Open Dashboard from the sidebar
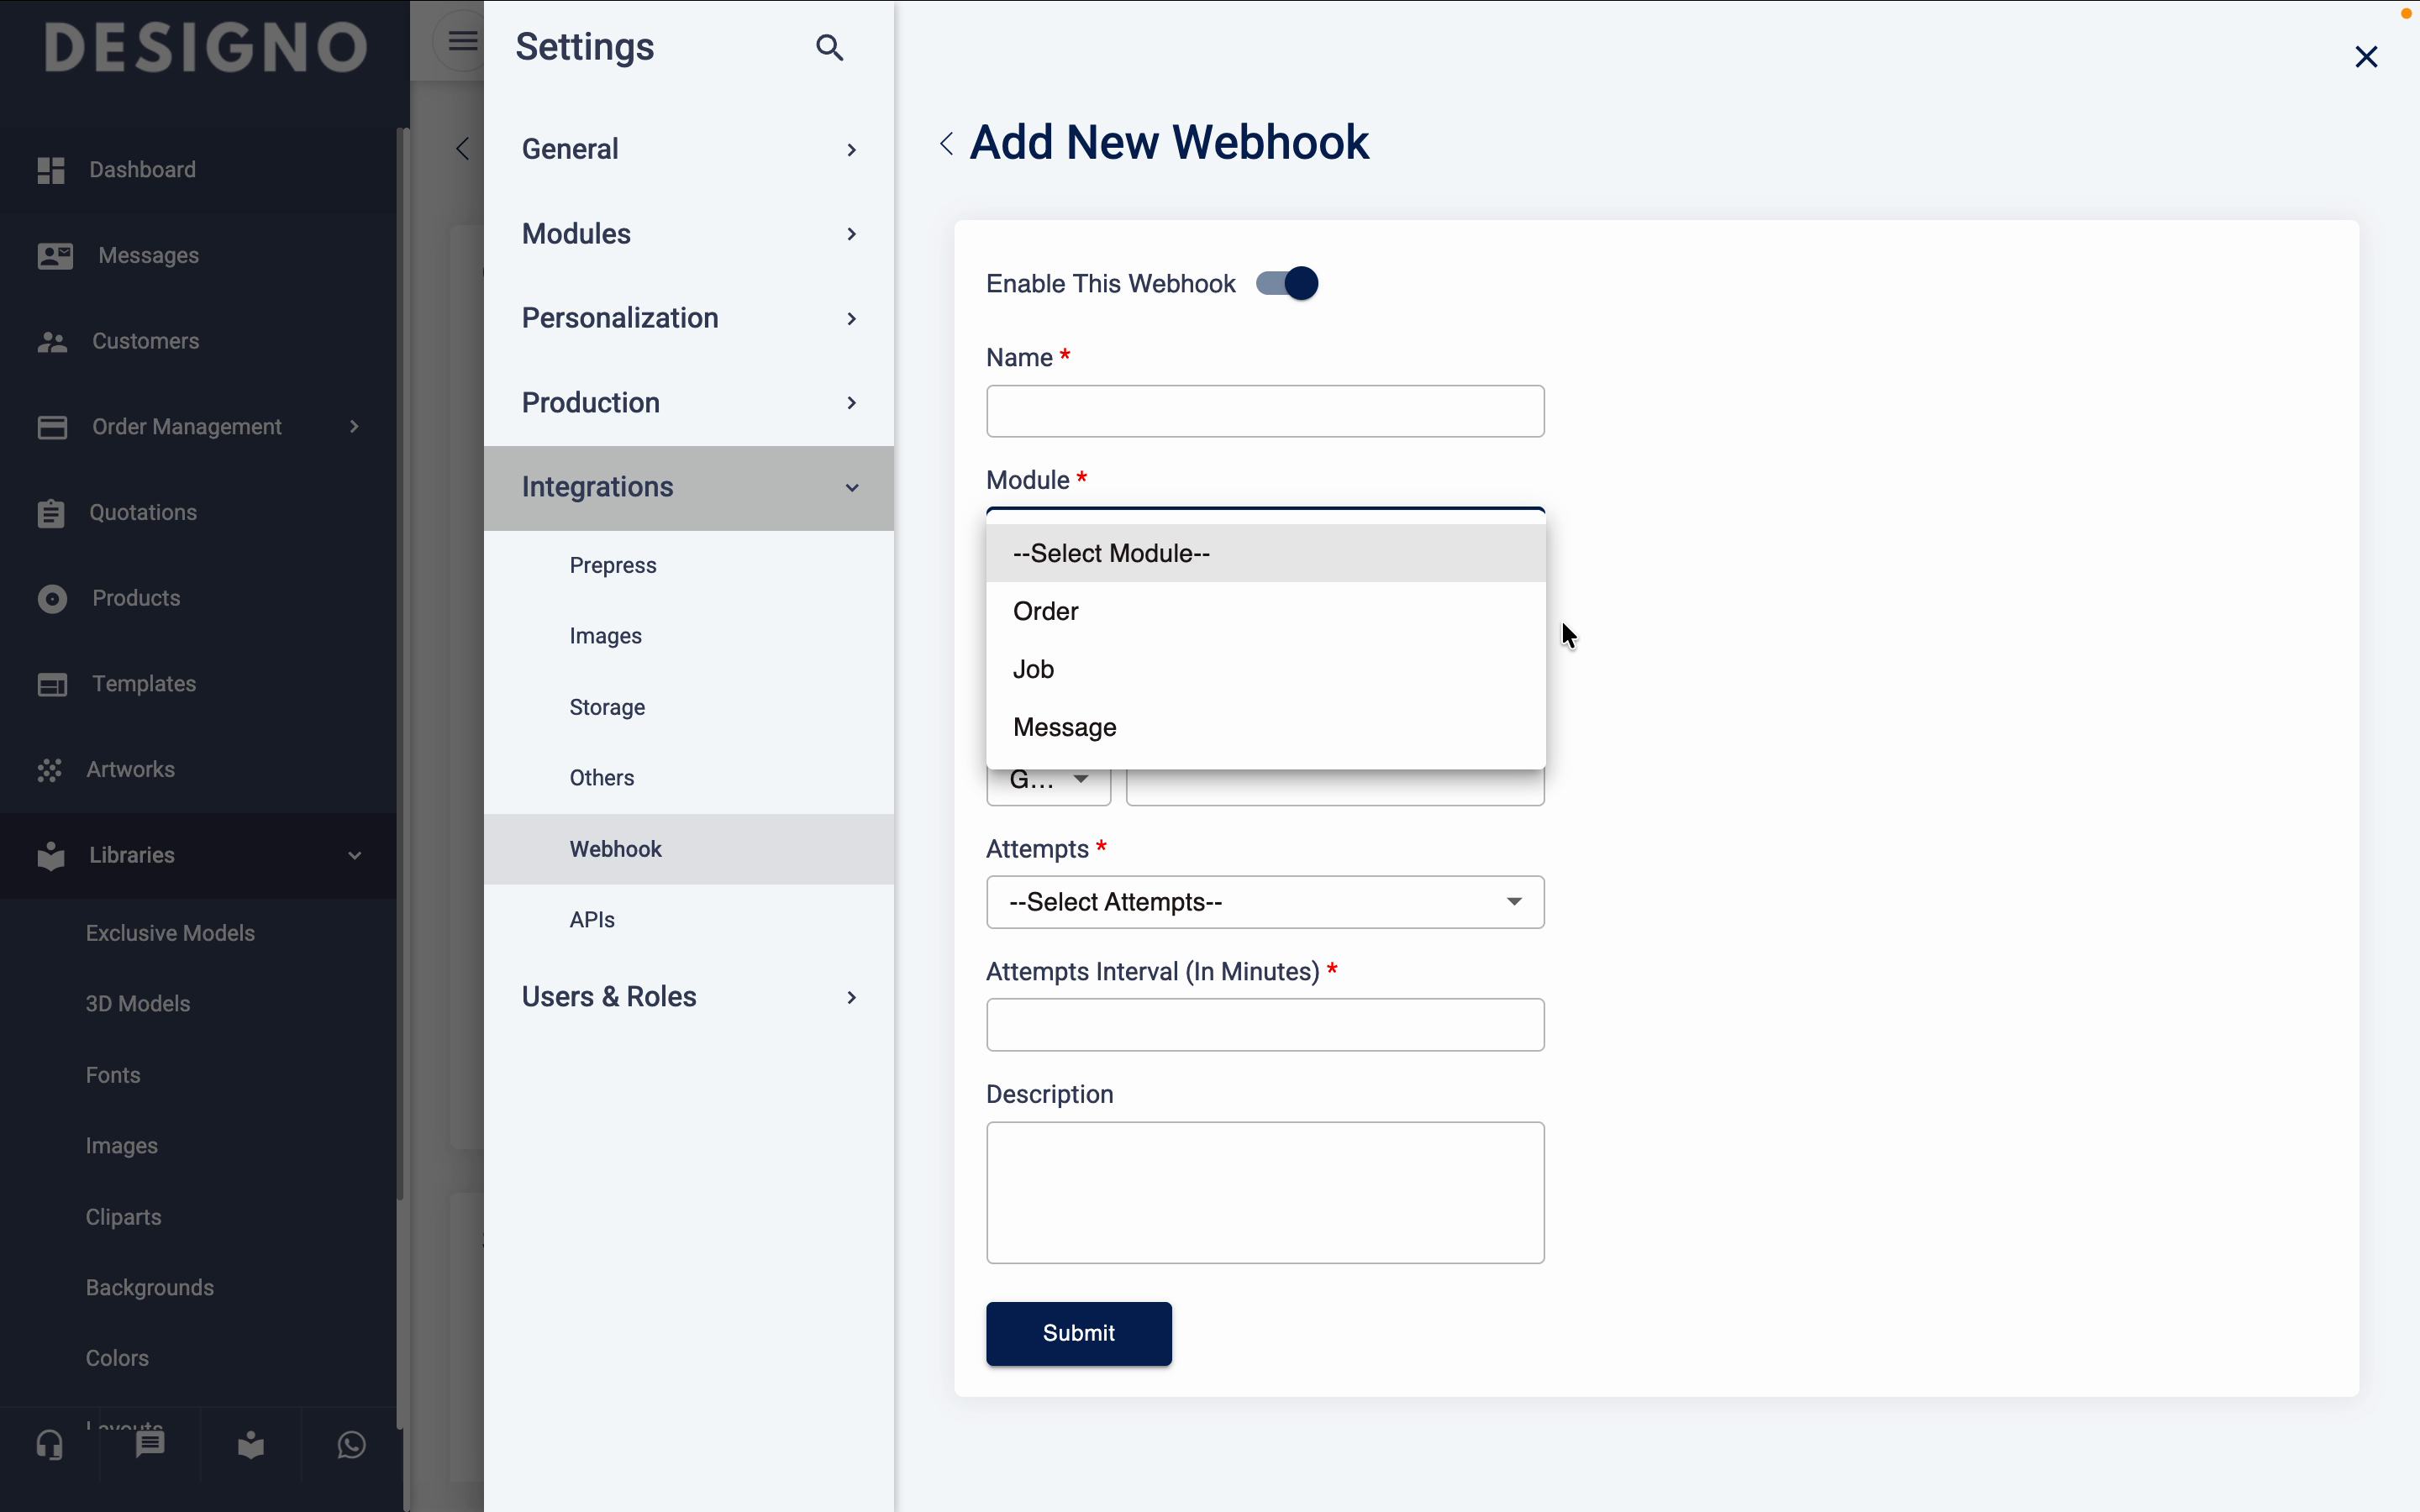 (x=142, y=170)
